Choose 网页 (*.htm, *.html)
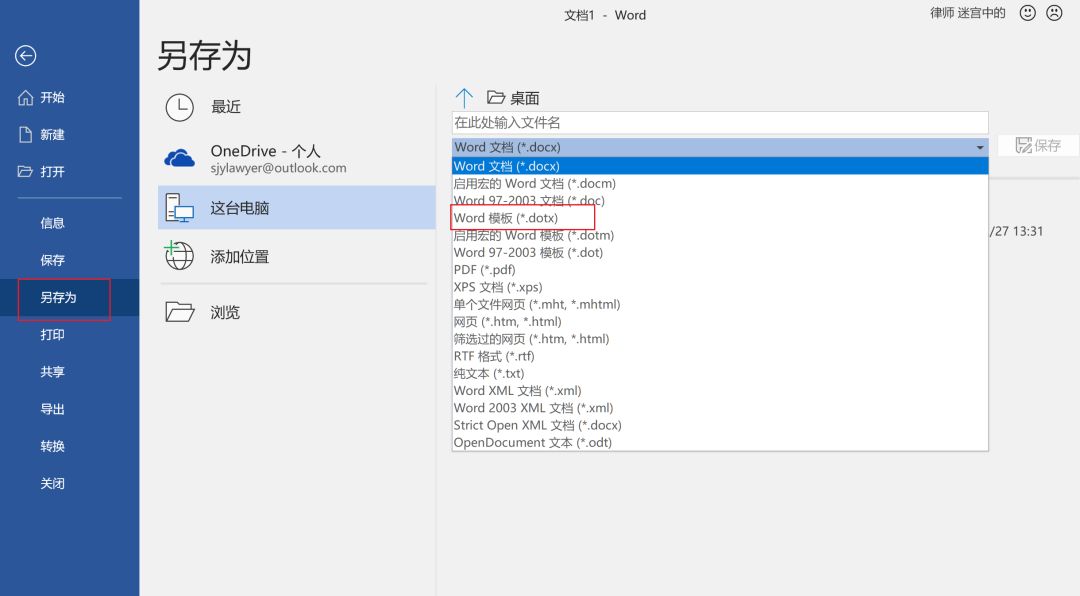The image size is (1080, 596). (x=720, y=321)
